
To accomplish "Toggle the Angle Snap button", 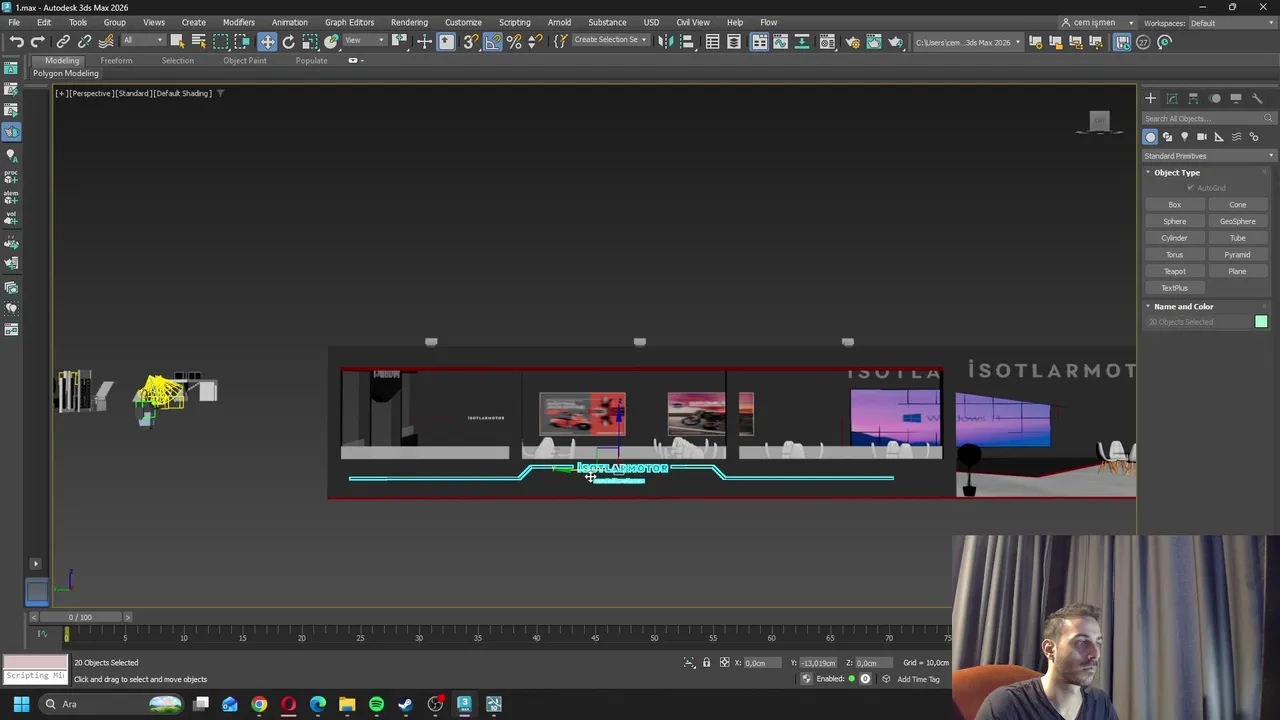I will click(492, 41).
